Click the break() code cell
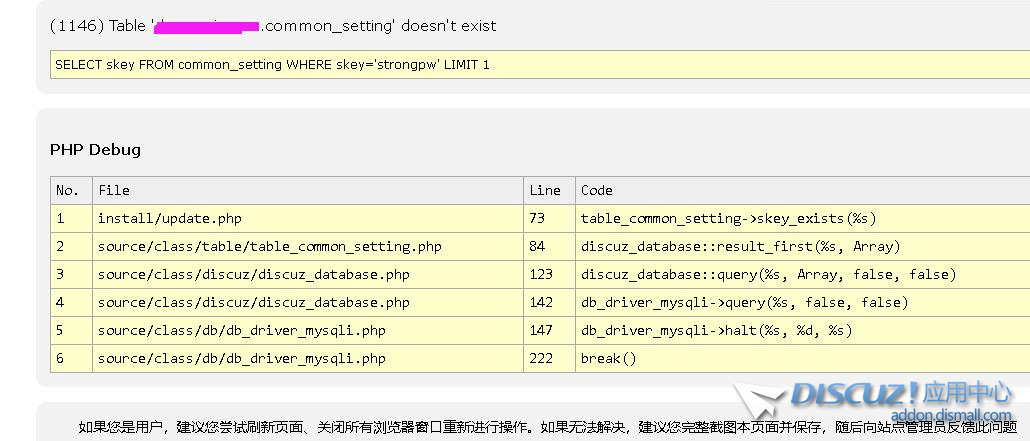 tap(608, 358)
